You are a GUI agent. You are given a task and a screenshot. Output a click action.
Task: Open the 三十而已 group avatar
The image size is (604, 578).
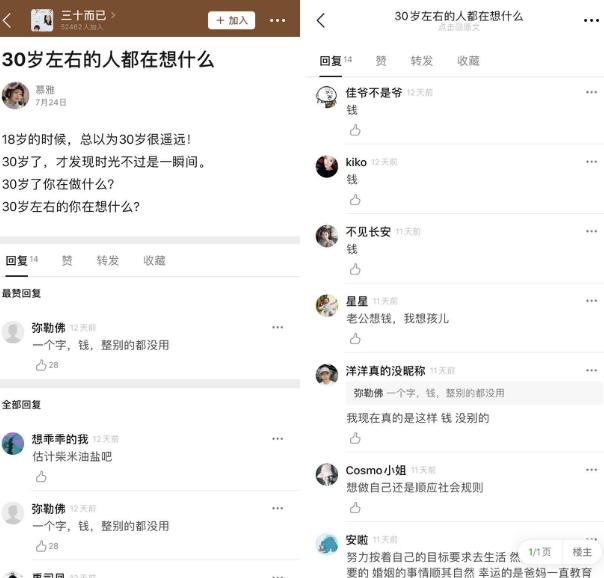tap(42, 20)
